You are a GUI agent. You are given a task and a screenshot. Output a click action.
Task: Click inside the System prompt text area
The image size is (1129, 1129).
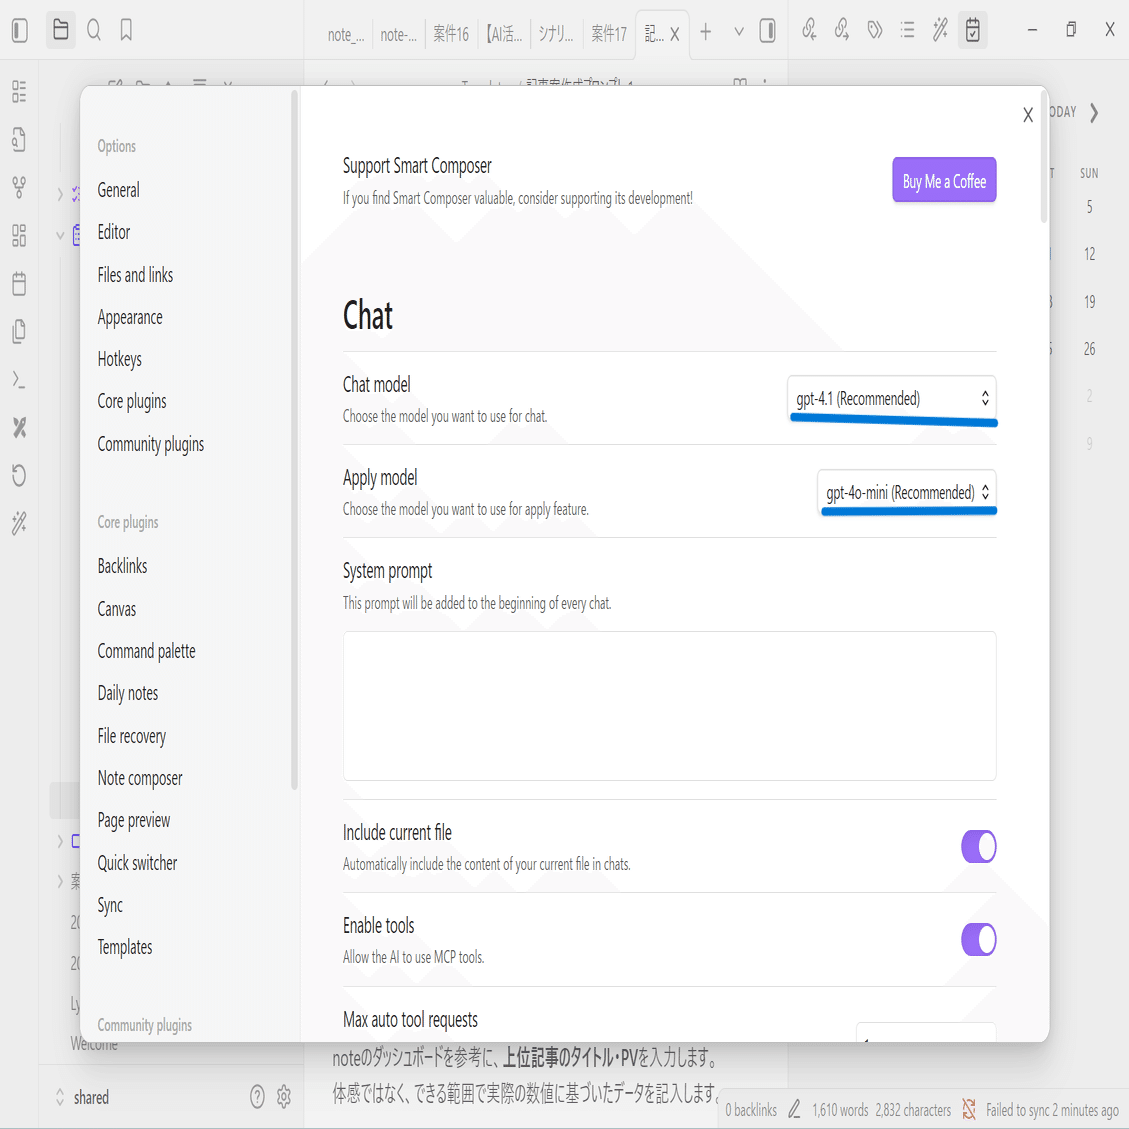pos(670,706)
